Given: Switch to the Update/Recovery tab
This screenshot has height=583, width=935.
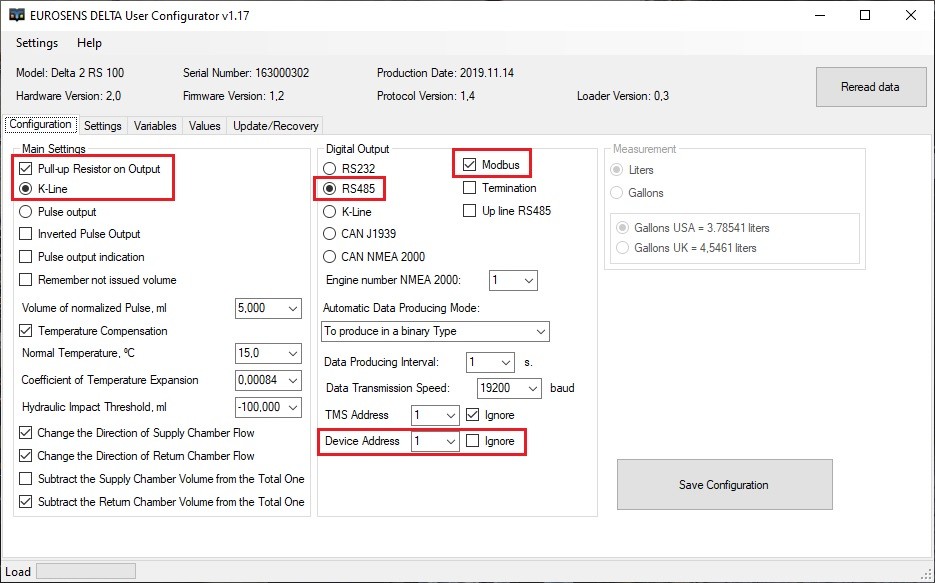Looking at the screenshot, I should click(x=276, y=126).
